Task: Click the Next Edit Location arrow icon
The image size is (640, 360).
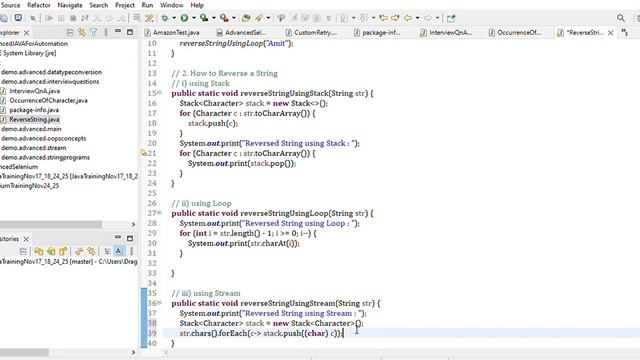Action: [x=395, y=18]
